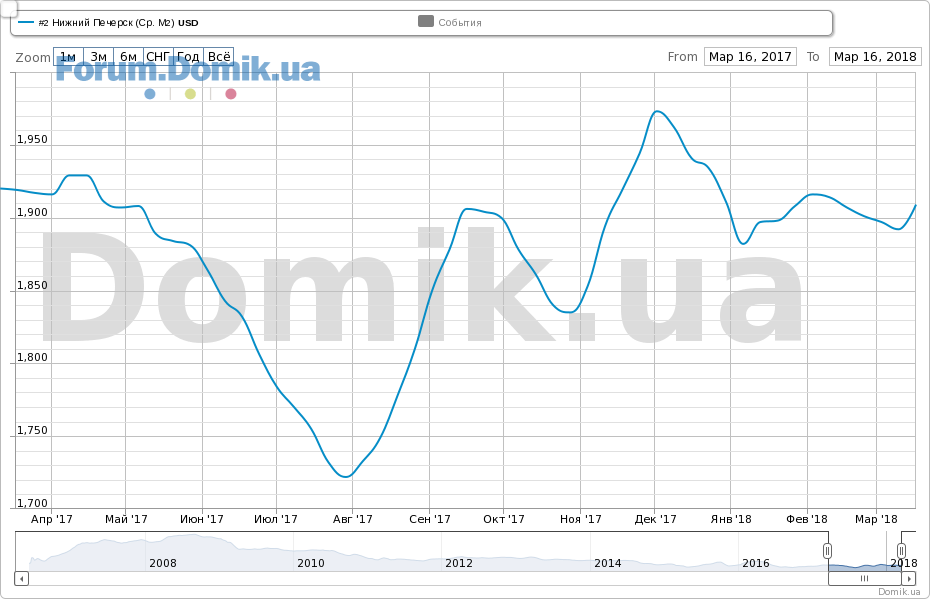Click the navigator's right range handle

click(901, 551)
